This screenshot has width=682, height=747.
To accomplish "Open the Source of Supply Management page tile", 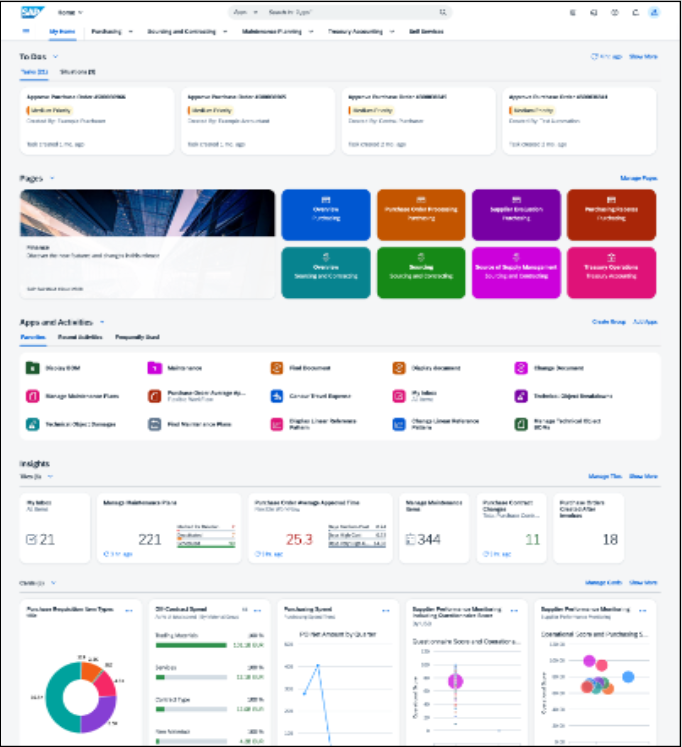I will click(516, 273).
